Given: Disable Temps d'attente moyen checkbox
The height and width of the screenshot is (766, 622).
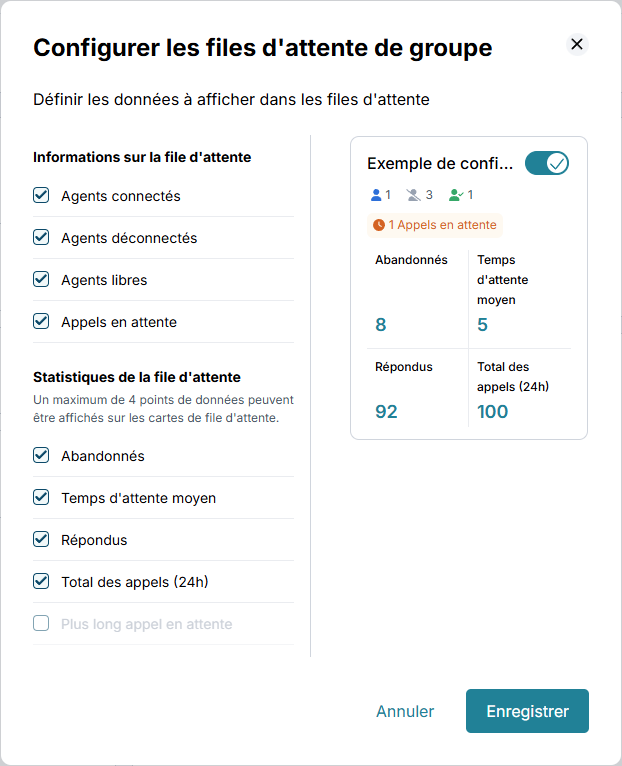Looking at the screenshot, I should click(x=41, y=498).
